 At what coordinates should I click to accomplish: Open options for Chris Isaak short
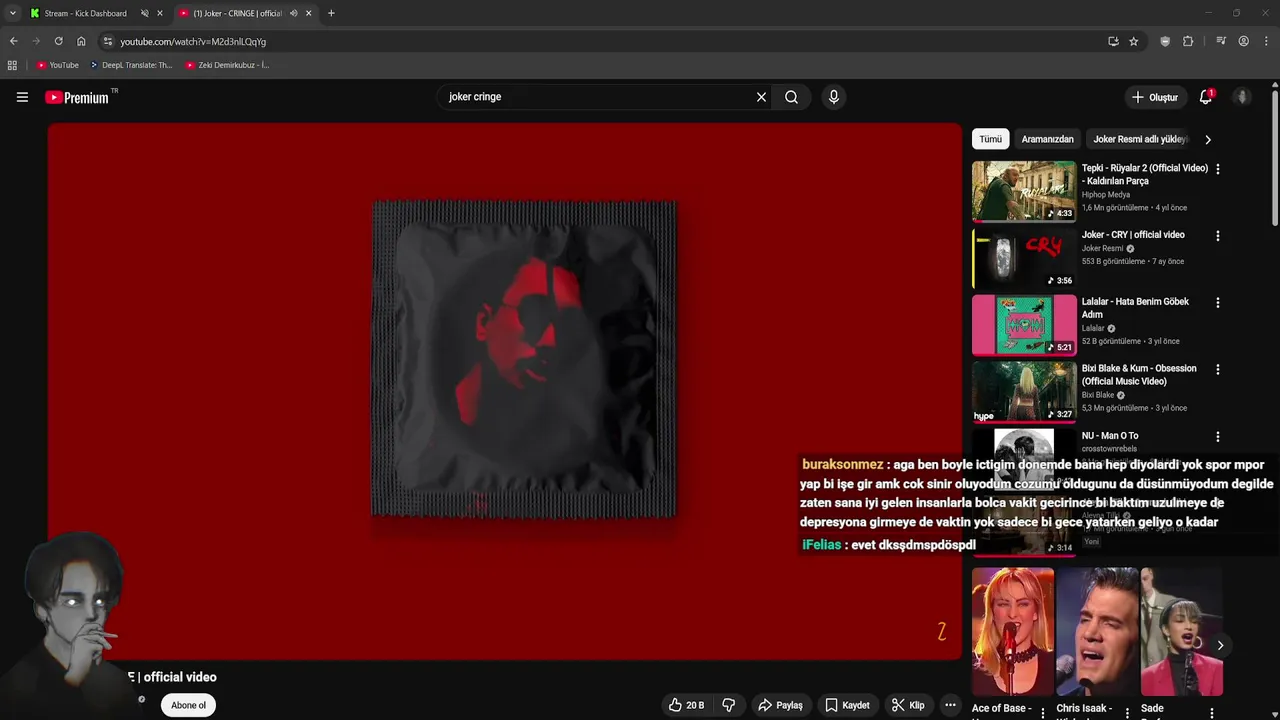pyautogui.click(x=1127, y=713)
